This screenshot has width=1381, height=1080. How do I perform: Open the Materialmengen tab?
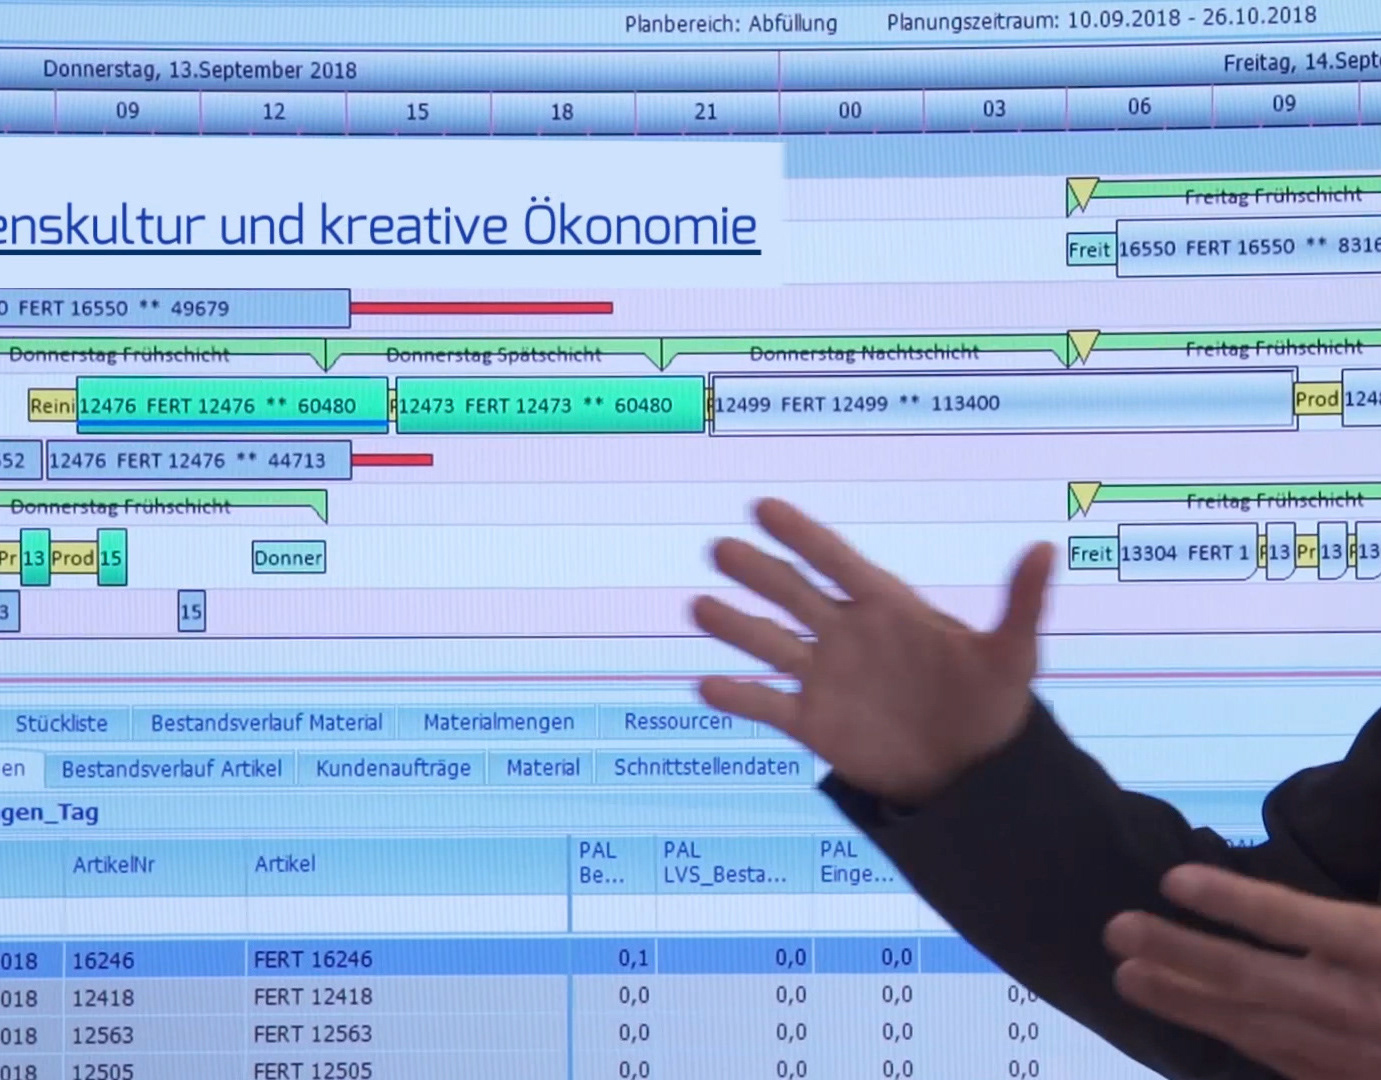click(498, 721)
